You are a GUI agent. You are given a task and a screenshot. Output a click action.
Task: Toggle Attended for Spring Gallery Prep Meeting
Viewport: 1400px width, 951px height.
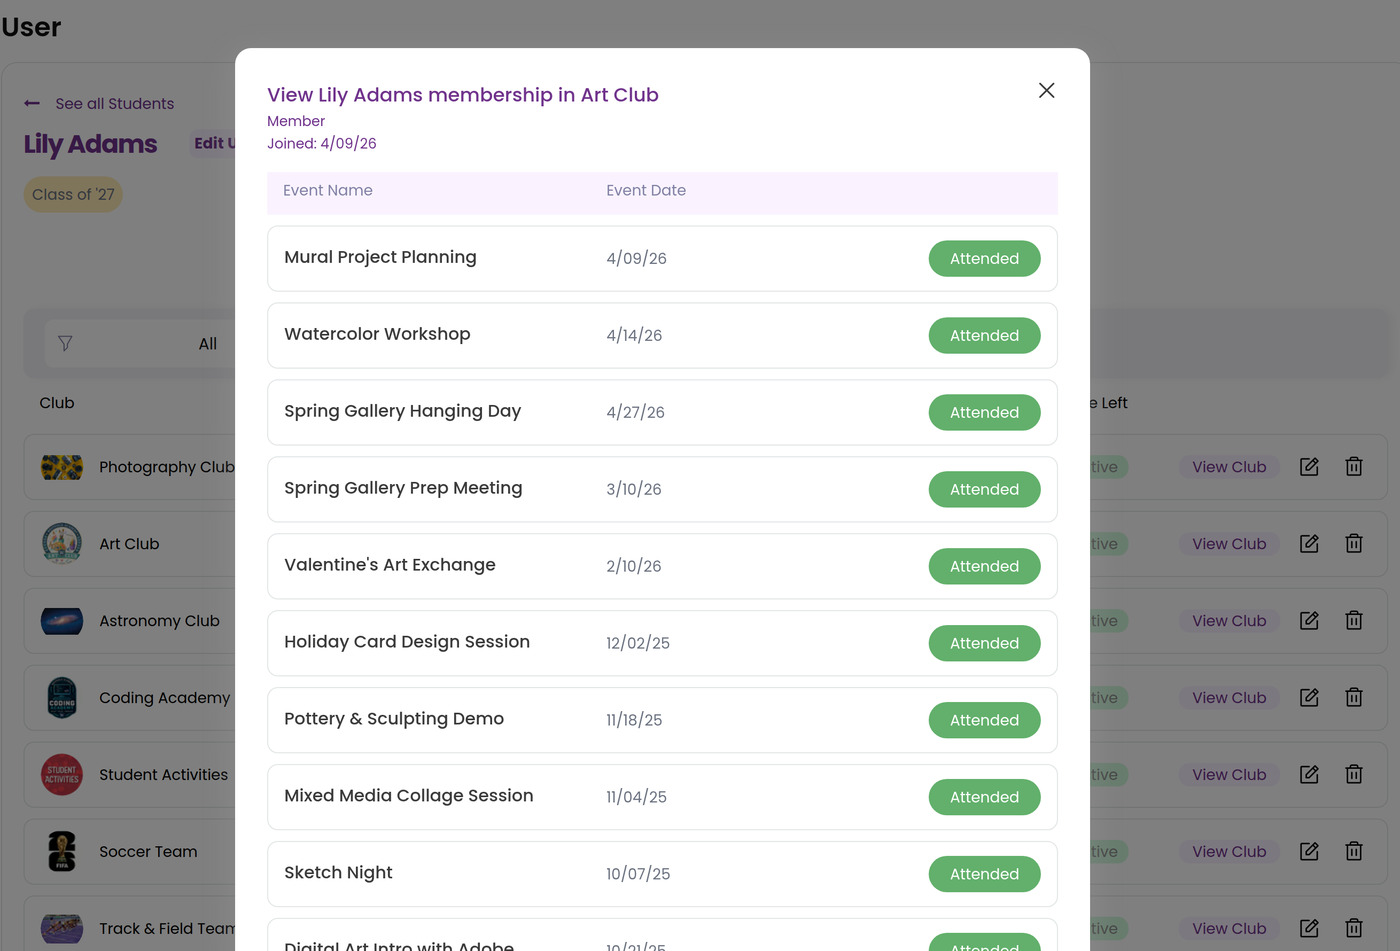[x=984, y=489]
